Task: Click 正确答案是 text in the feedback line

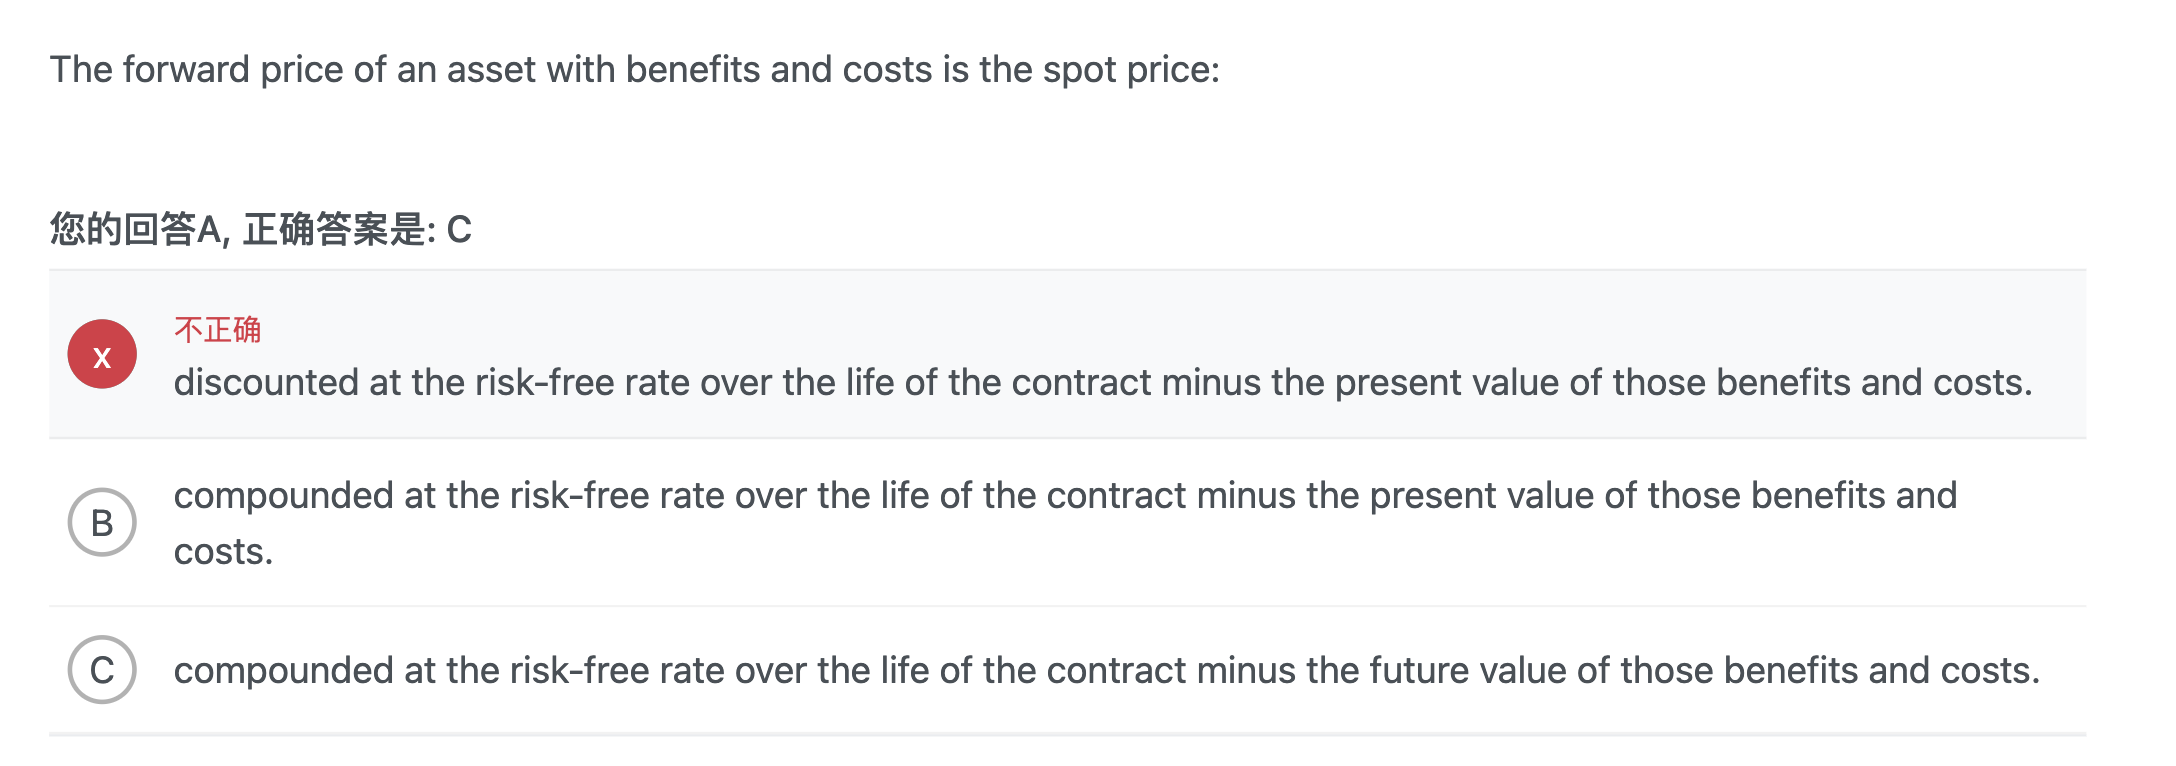Action: (x=335, y=230)
